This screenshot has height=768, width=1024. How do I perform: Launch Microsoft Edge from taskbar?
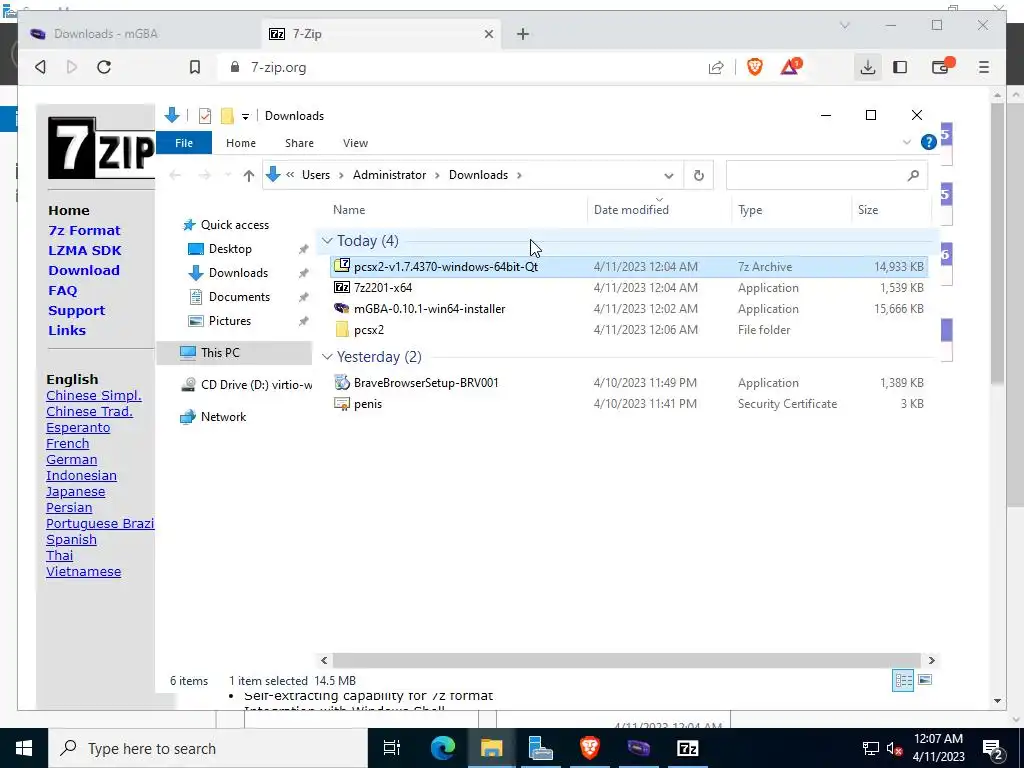[442, 748]
